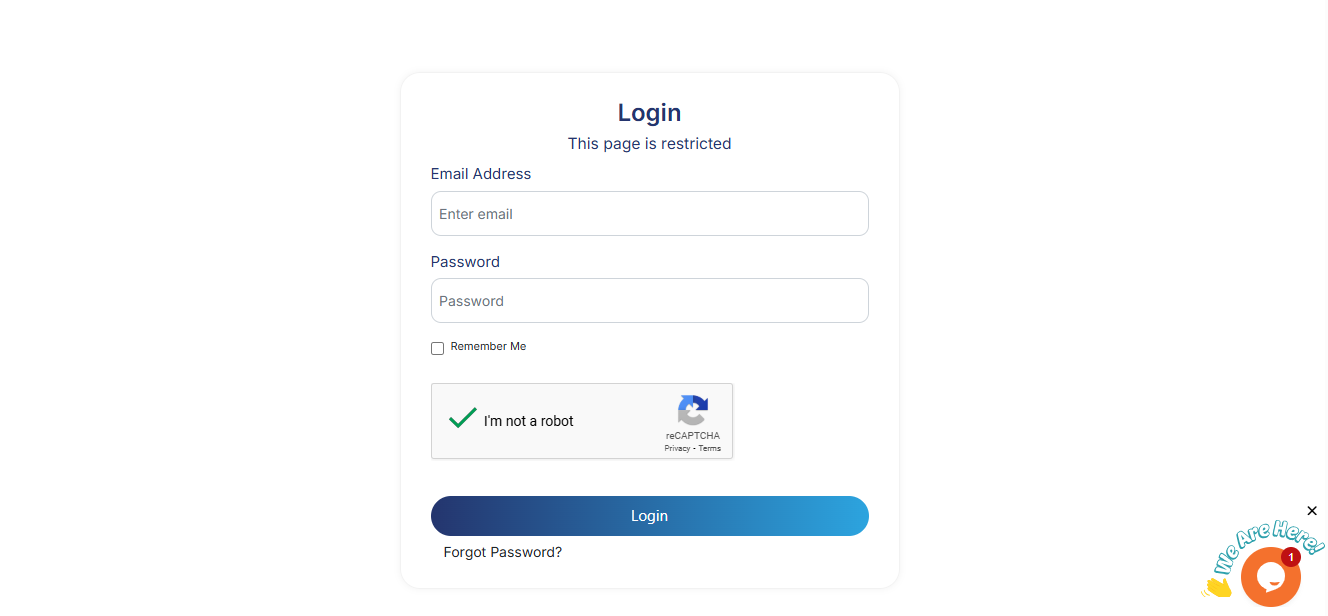Click the red chat notification badge
This screenshot has width=1328, height=616.
1291,557
